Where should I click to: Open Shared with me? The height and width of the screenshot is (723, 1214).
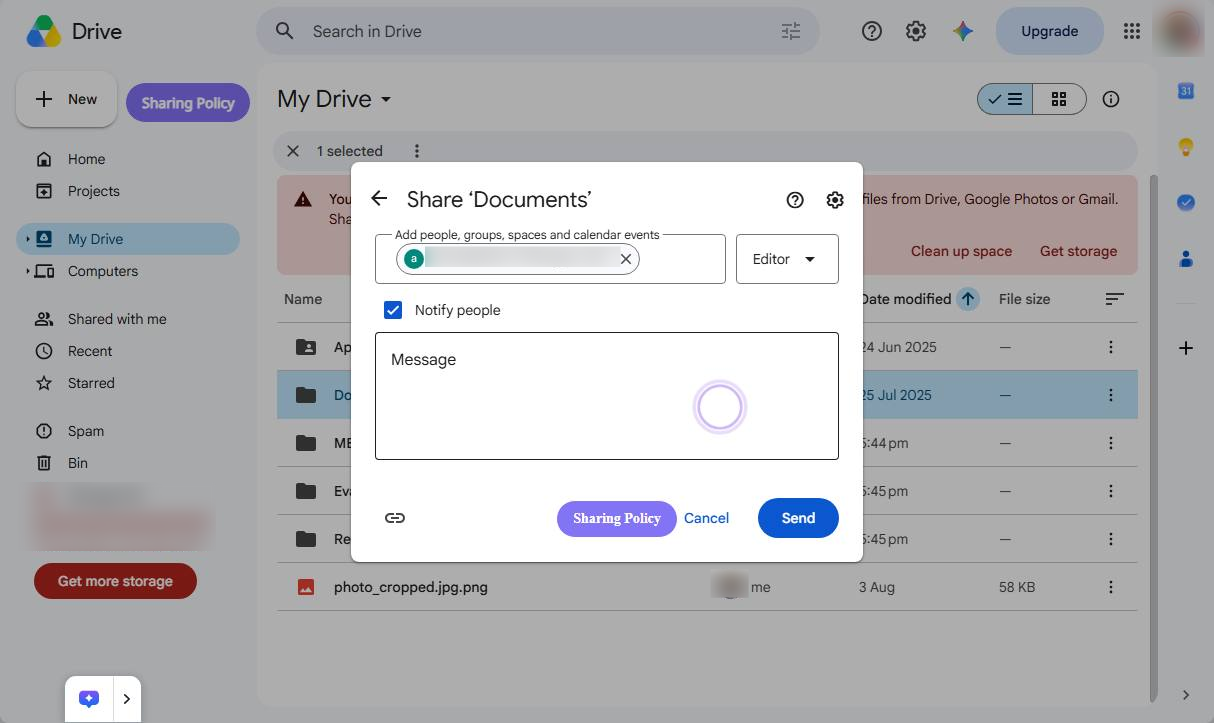(117, 319)
